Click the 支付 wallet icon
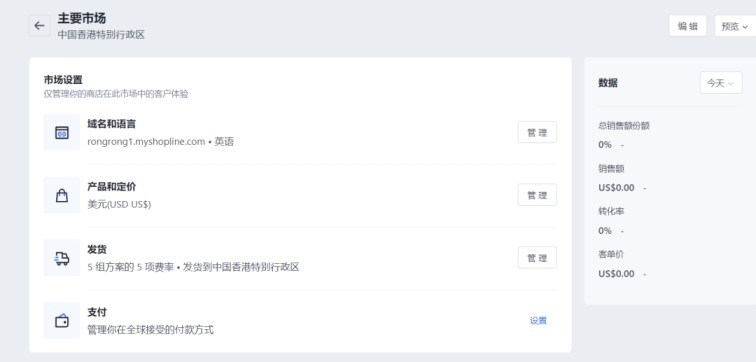 [62, 321]
